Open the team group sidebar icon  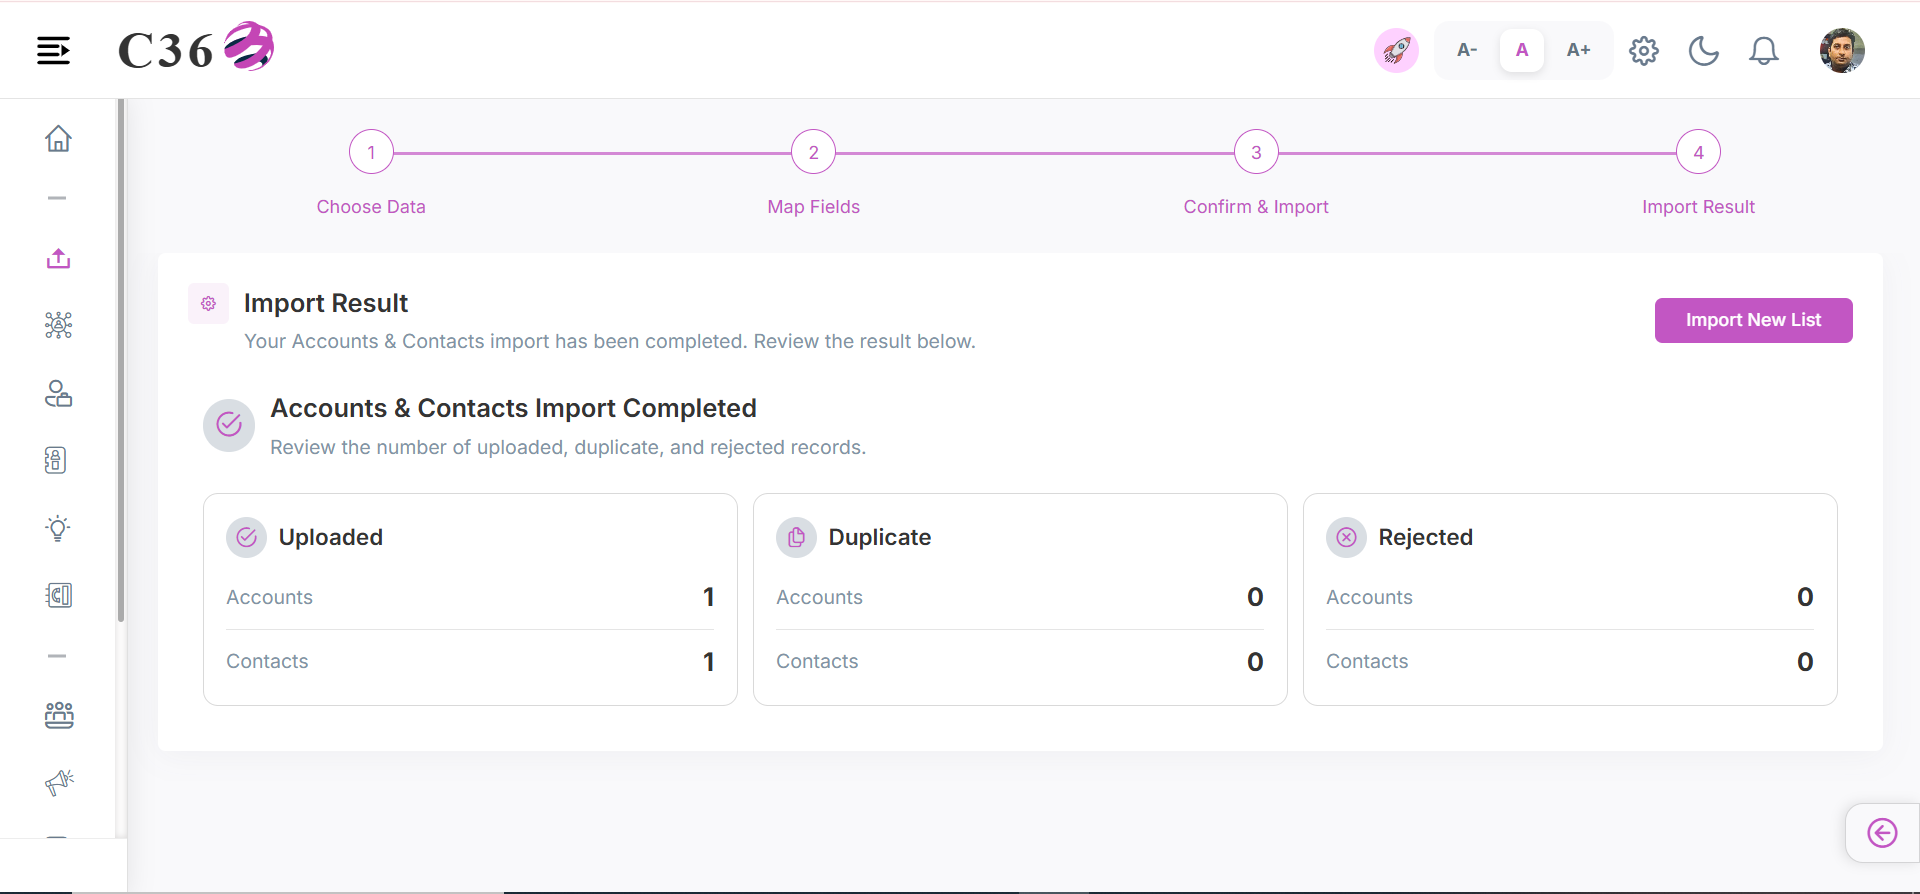(59, 714)
